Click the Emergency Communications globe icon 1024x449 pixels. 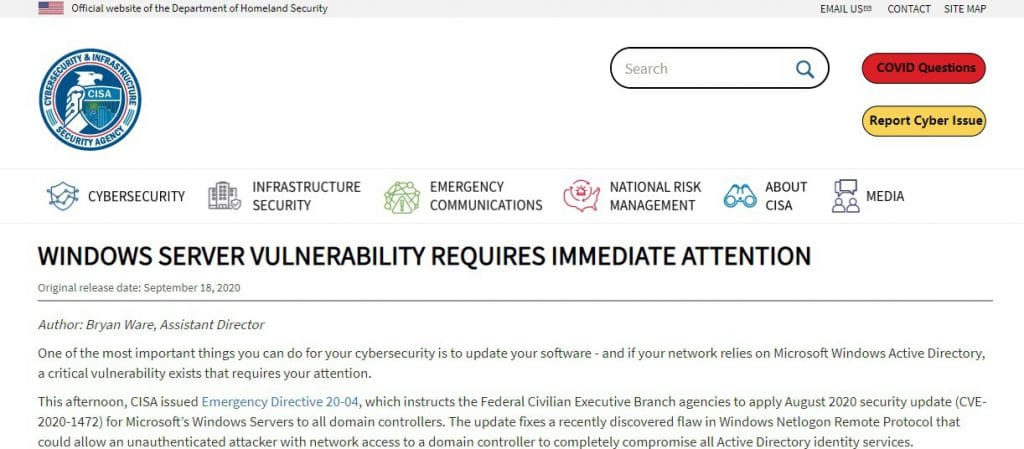coord(401,196)
